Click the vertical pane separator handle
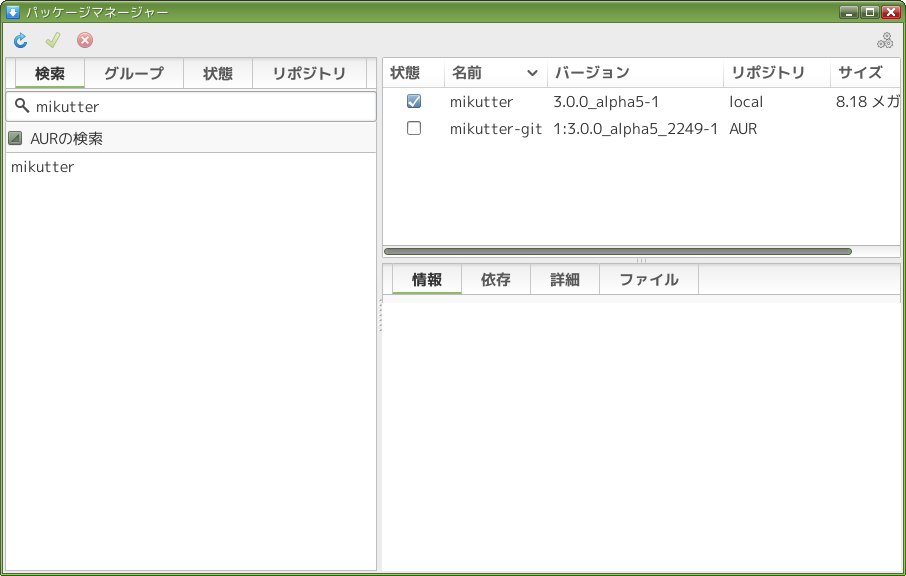 pos(380,315)
